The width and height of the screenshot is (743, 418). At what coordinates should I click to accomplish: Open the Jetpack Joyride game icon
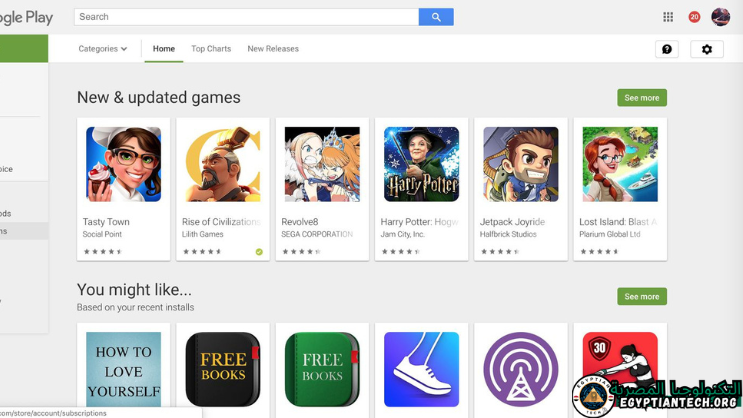(x=521, y=164)
